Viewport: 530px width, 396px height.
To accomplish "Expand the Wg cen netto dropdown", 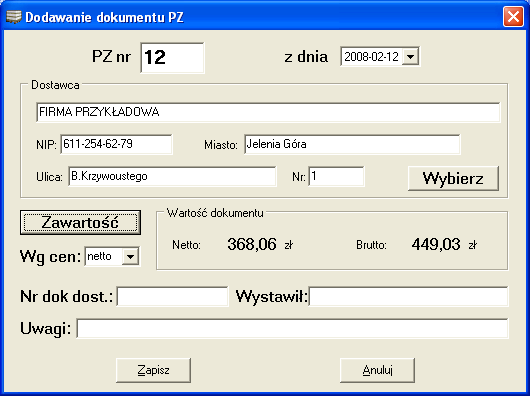I will pyautogui.click(x=130, y=257).
